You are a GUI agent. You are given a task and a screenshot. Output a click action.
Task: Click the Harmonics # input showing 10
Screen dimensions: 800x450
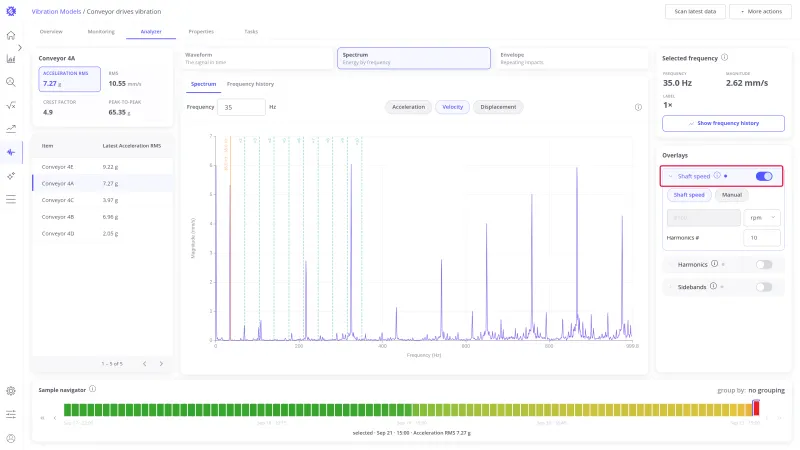762,238
